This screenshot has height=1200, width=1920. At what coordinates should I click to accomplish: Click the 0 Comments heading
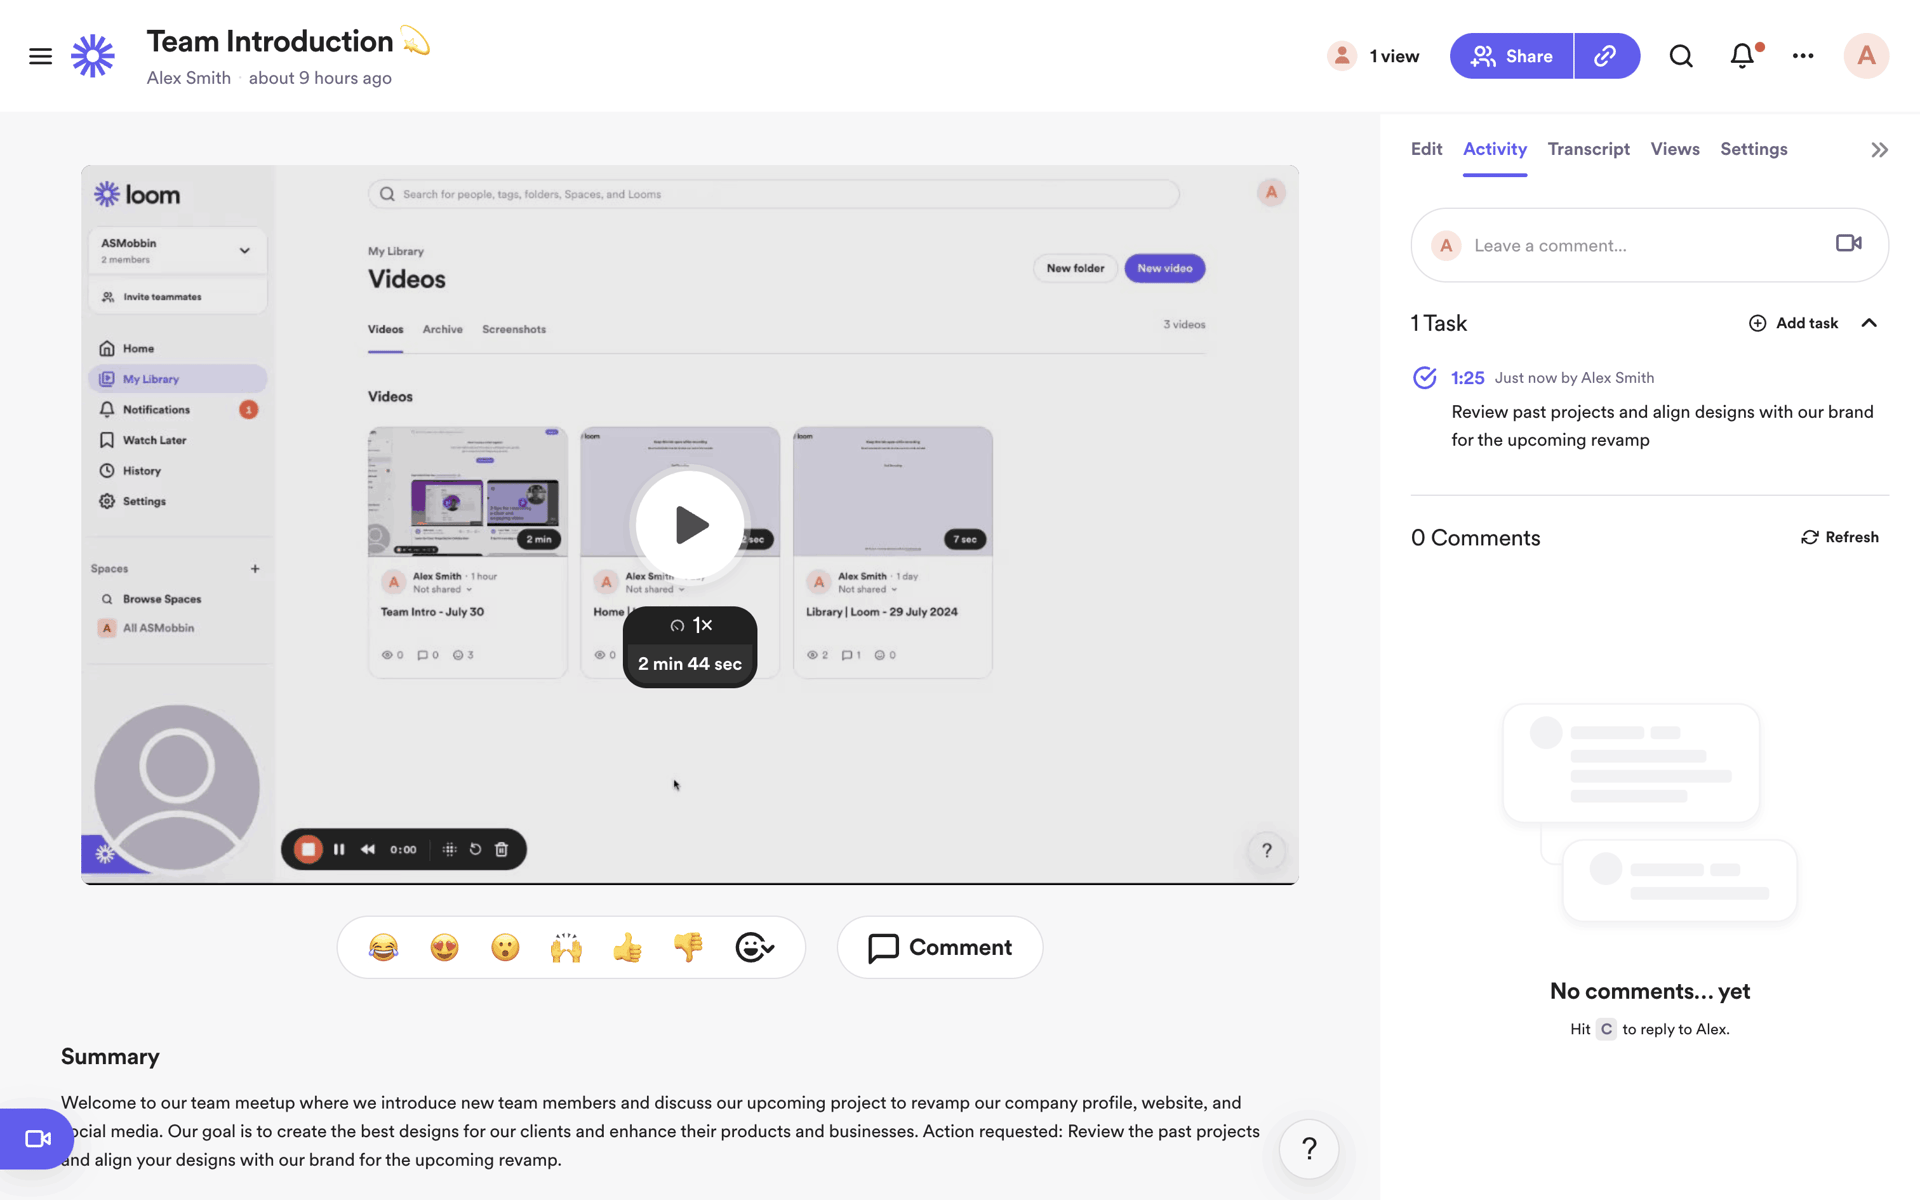pos(1475,538)
